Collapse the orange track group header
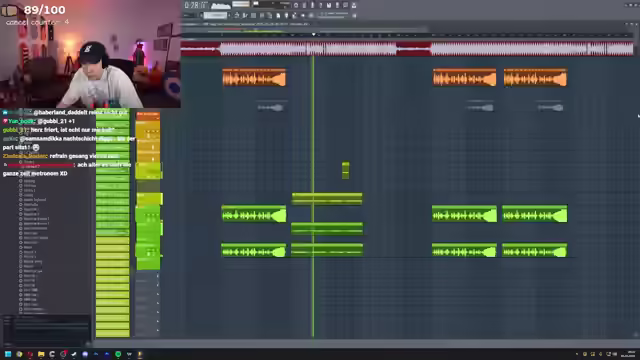 (148, 115)
